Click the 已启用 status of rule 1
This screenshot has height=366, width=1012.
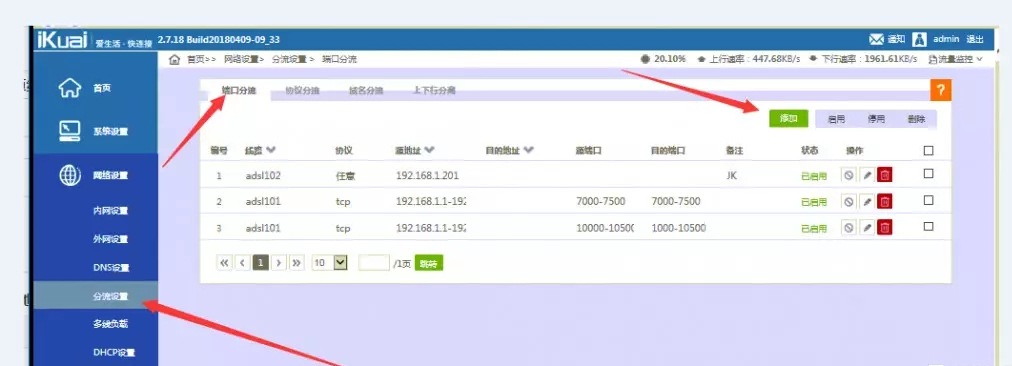[814, 176]
